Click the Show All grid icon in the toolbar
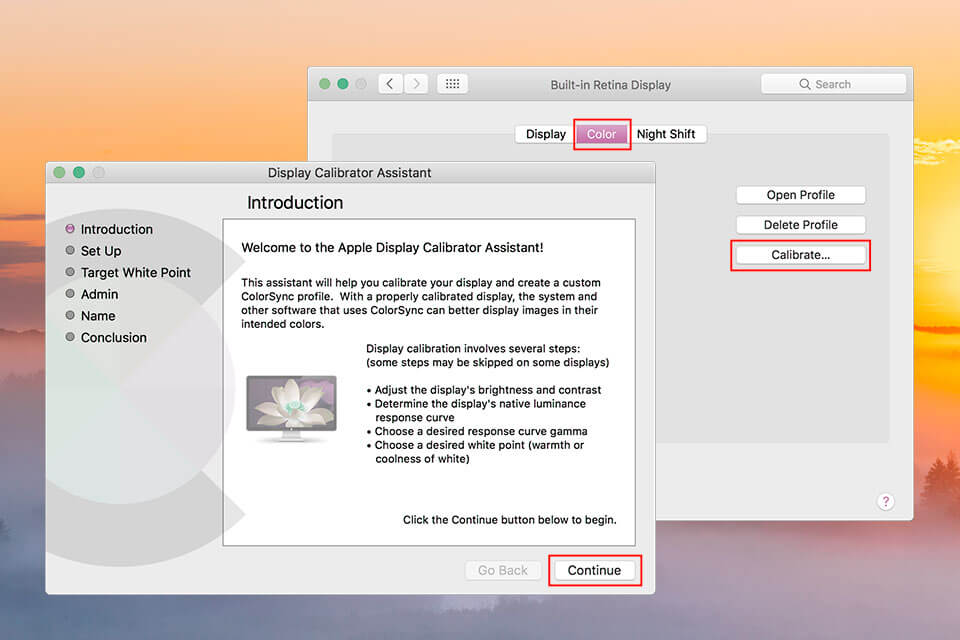The width and height of the screenshot is (960, 640). (452, 83)
